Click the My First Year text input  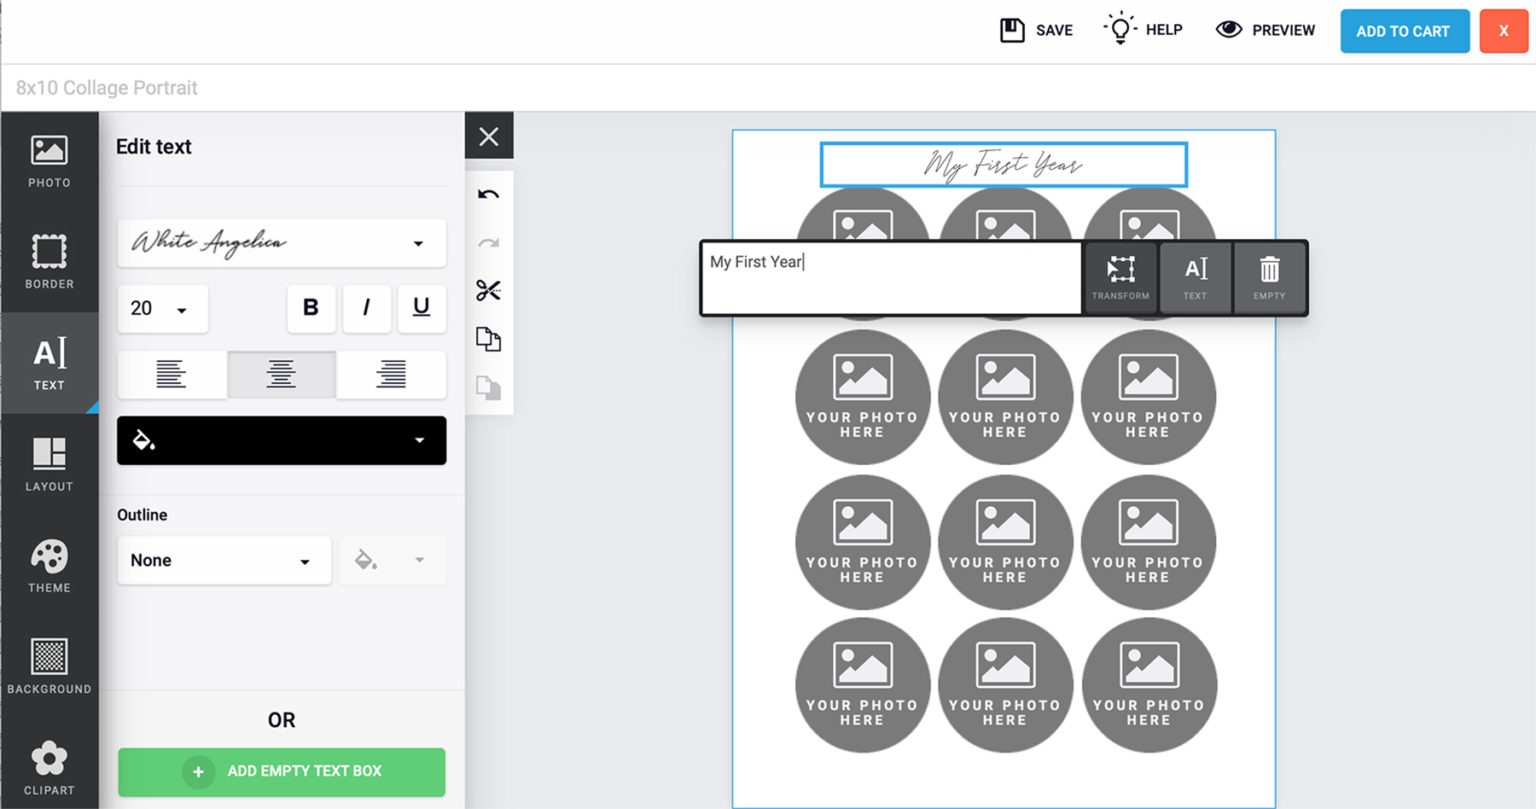(x=890, y=277)
